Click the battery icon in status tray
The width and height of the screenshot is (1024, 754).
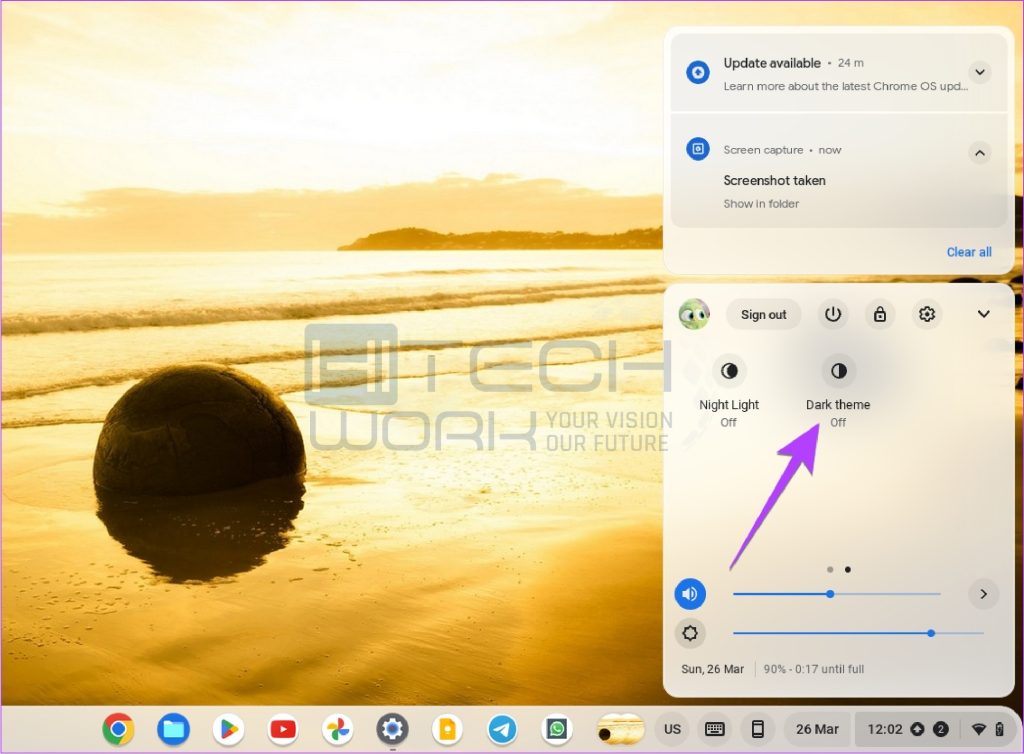click(x=999, y=729)
